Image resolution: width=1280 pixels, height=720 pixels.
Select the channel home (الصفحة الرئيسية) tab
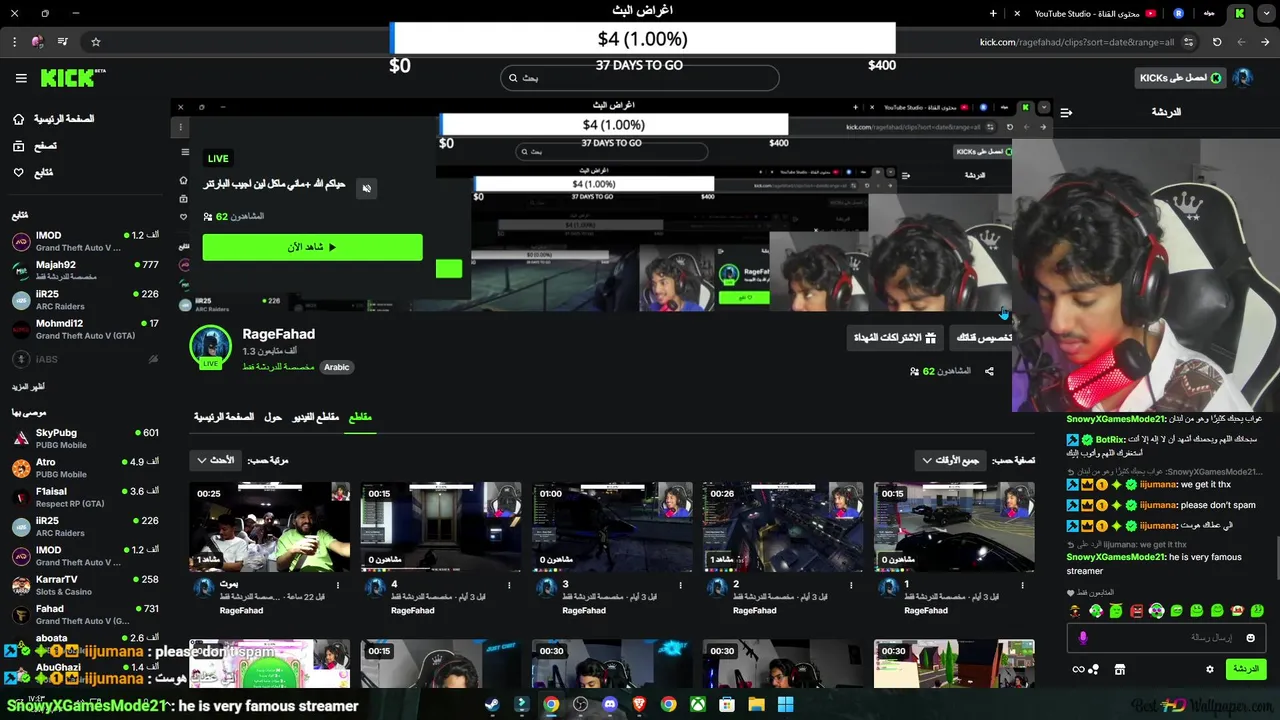[224, 417]
